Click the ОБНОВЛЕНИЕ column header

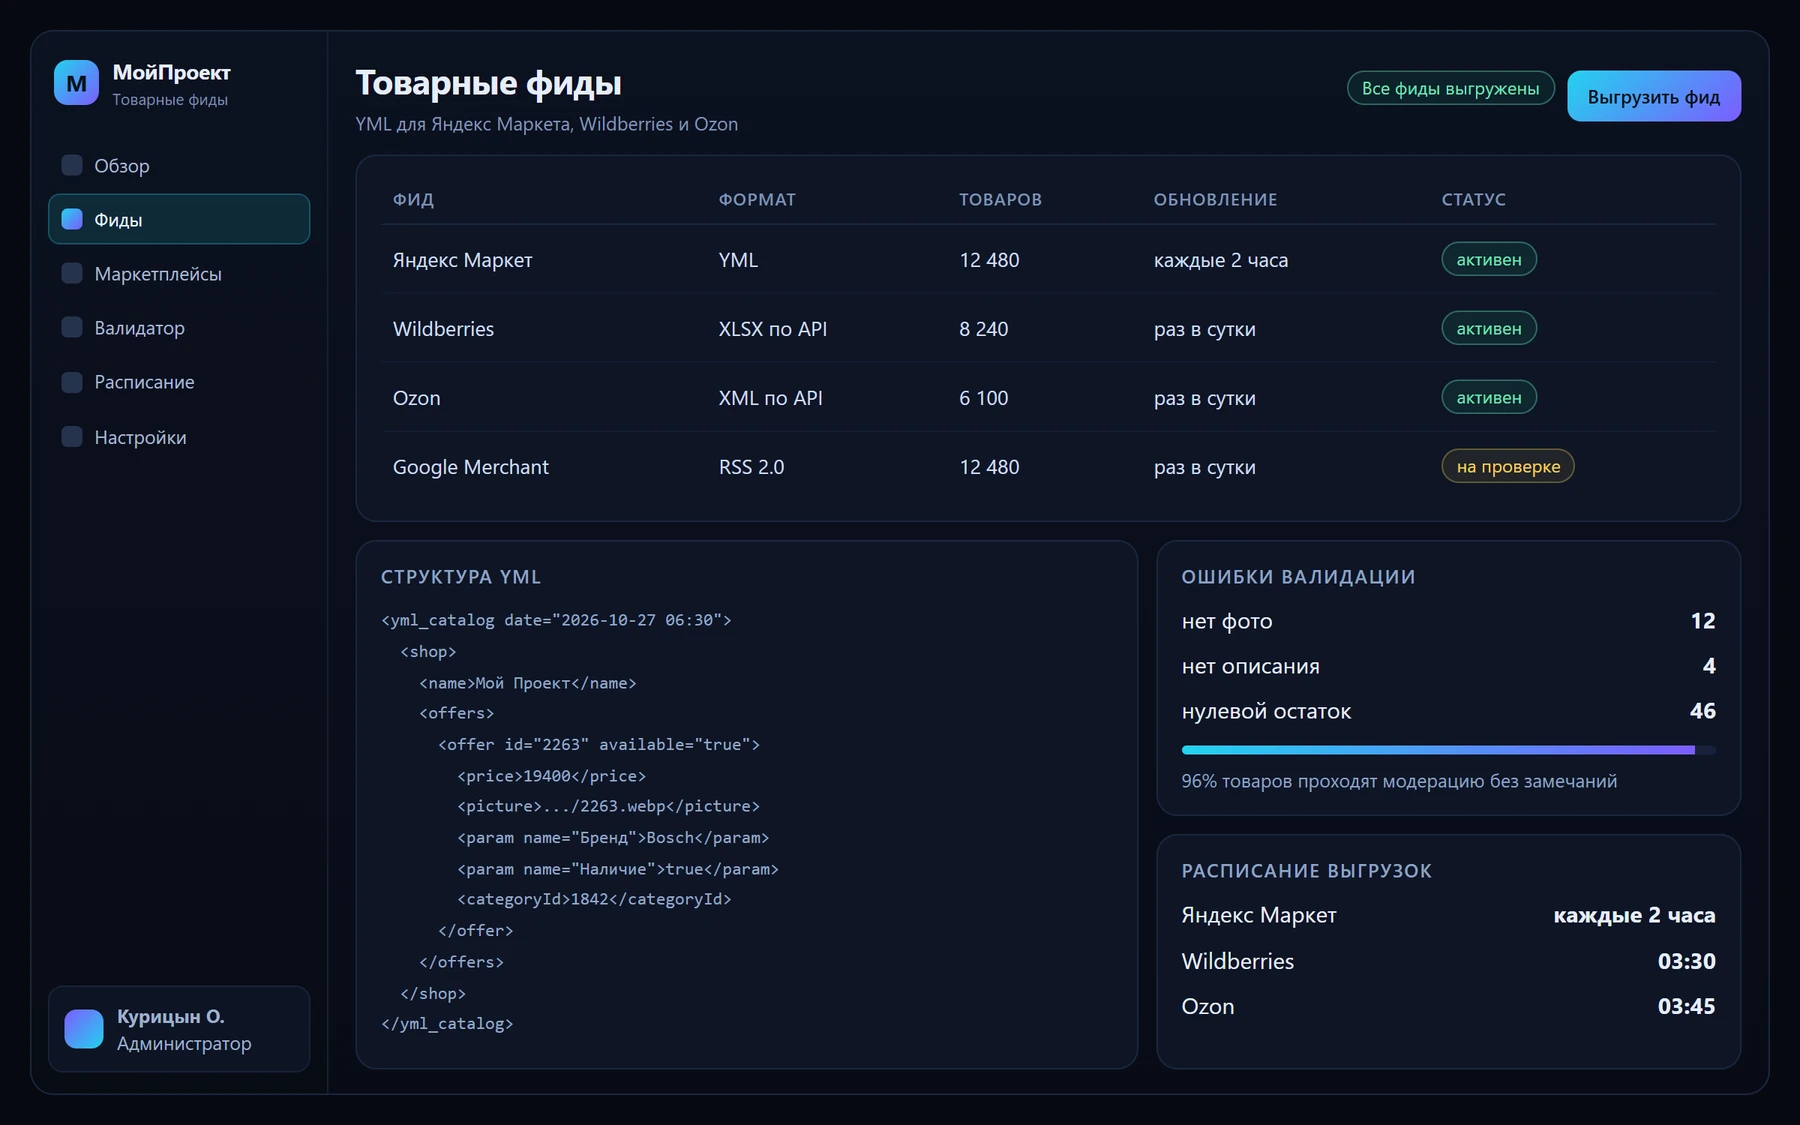(x=1215, y=199)
